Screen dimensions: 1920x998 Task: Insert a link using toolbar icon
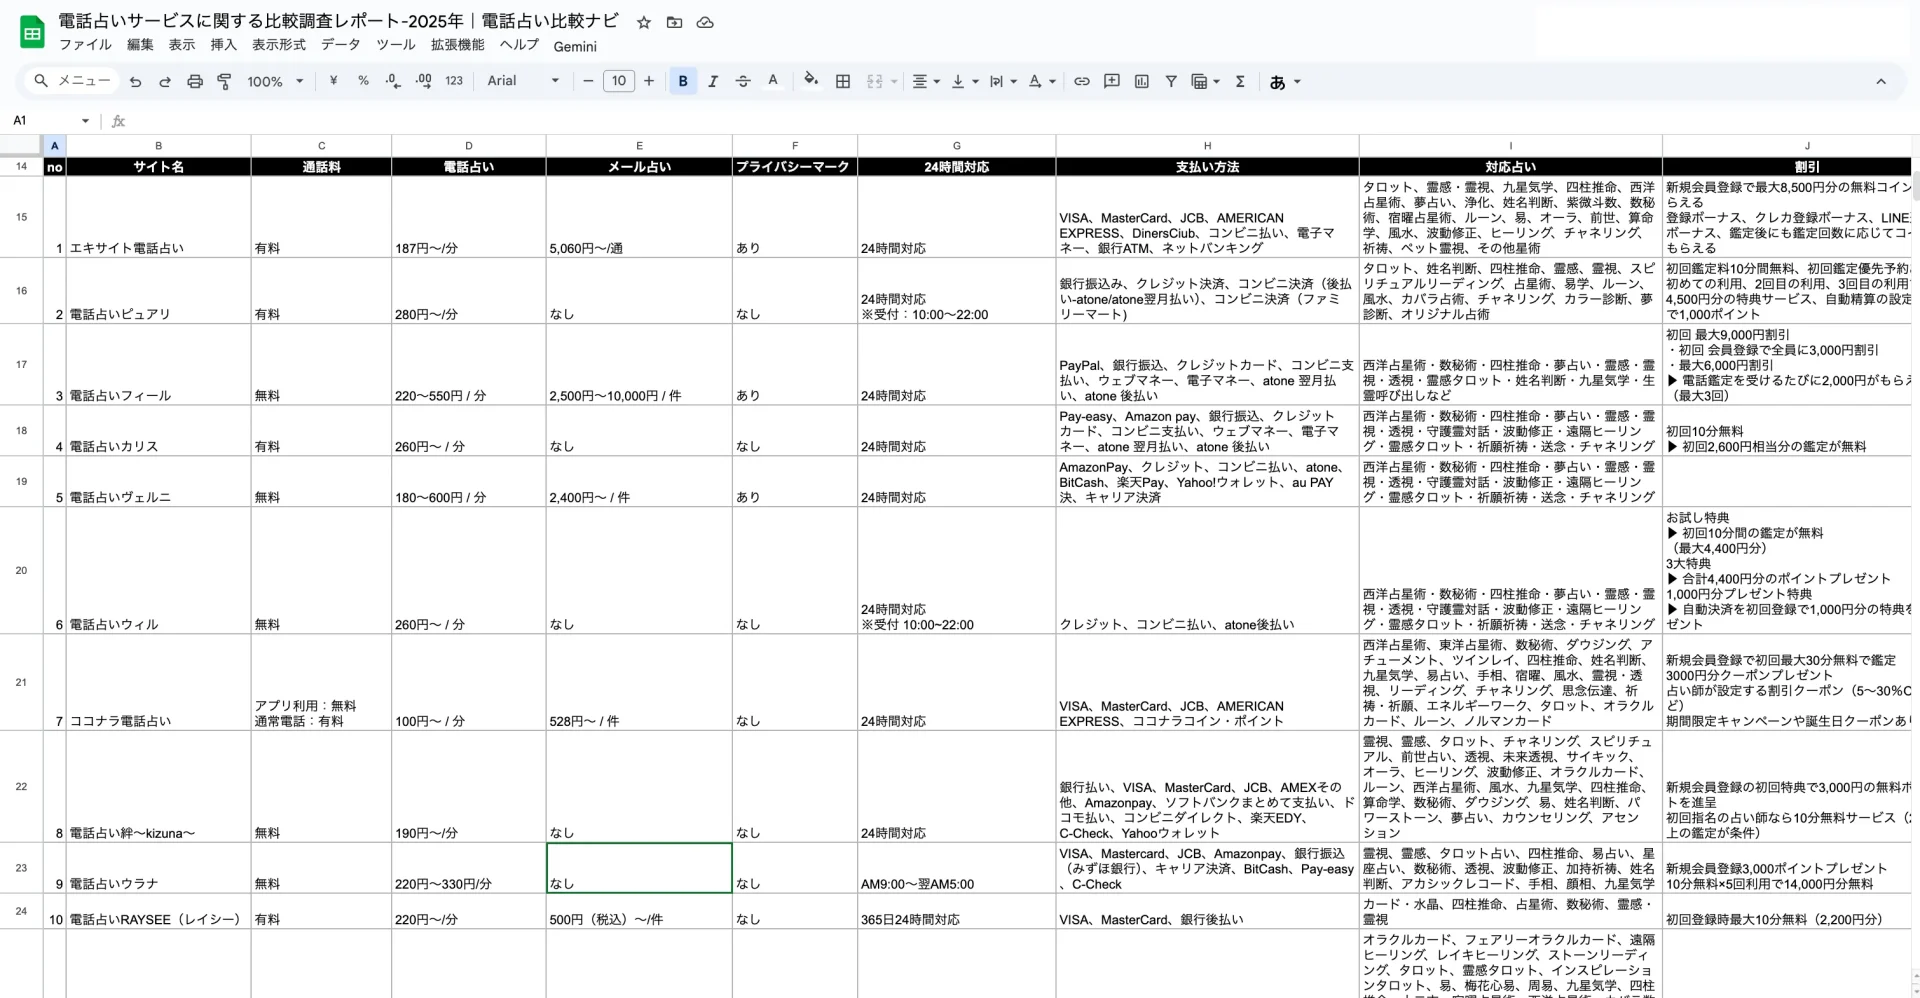pyautogui.click(x=1082, y=82)
